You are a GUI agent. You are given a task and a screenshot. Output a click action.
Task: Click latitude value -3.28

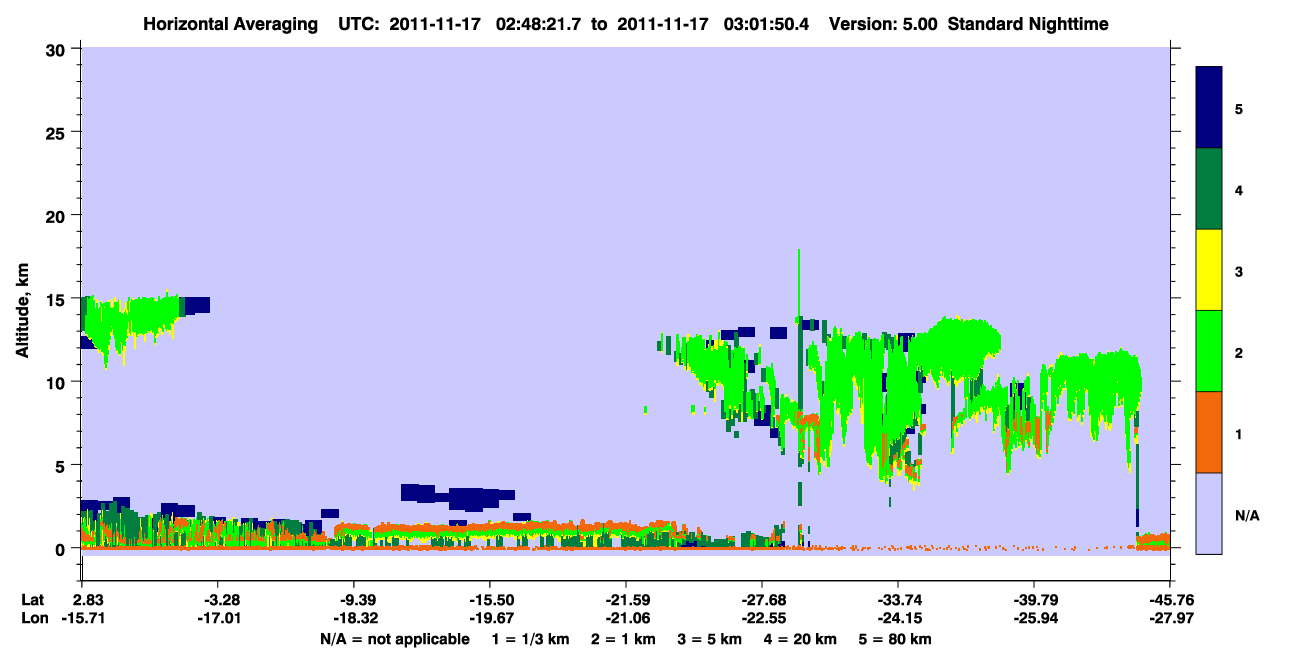pos(217,600)
